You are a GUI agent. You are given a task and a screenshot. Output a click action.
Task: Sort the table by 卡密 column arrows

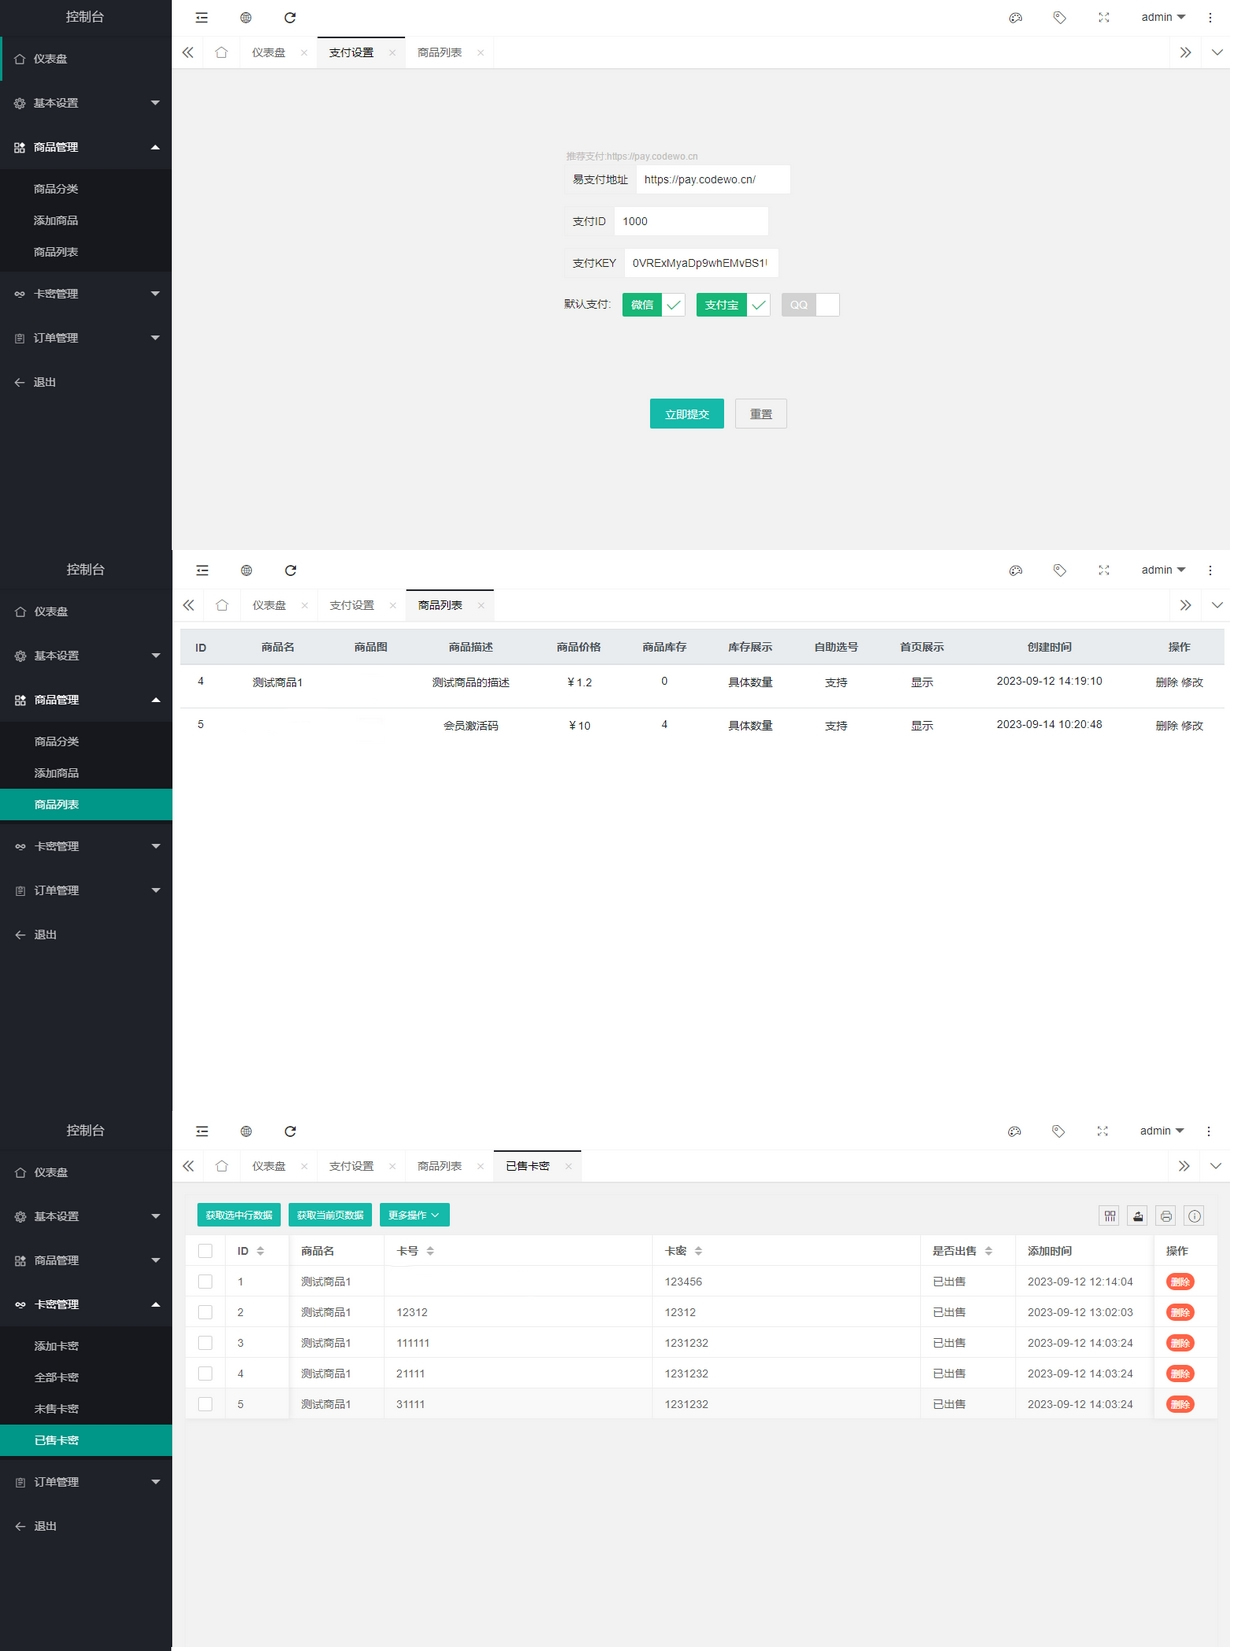(x=698, y=1251)
